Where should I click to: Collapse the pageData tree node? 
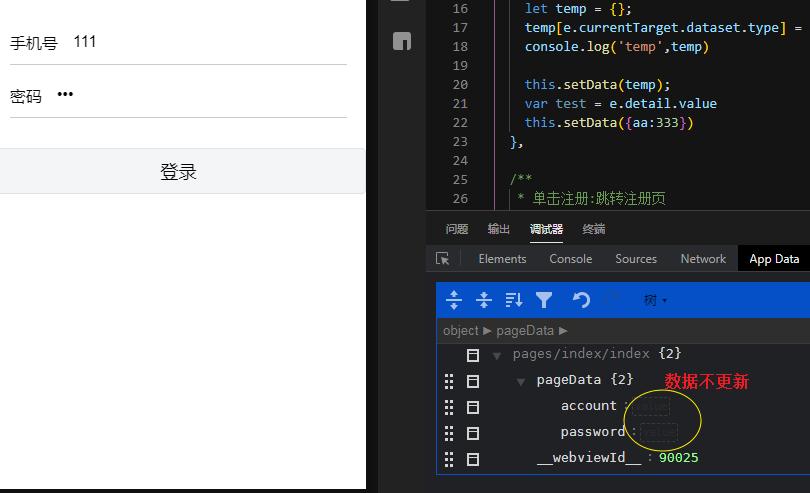click(x=521, y=381)
